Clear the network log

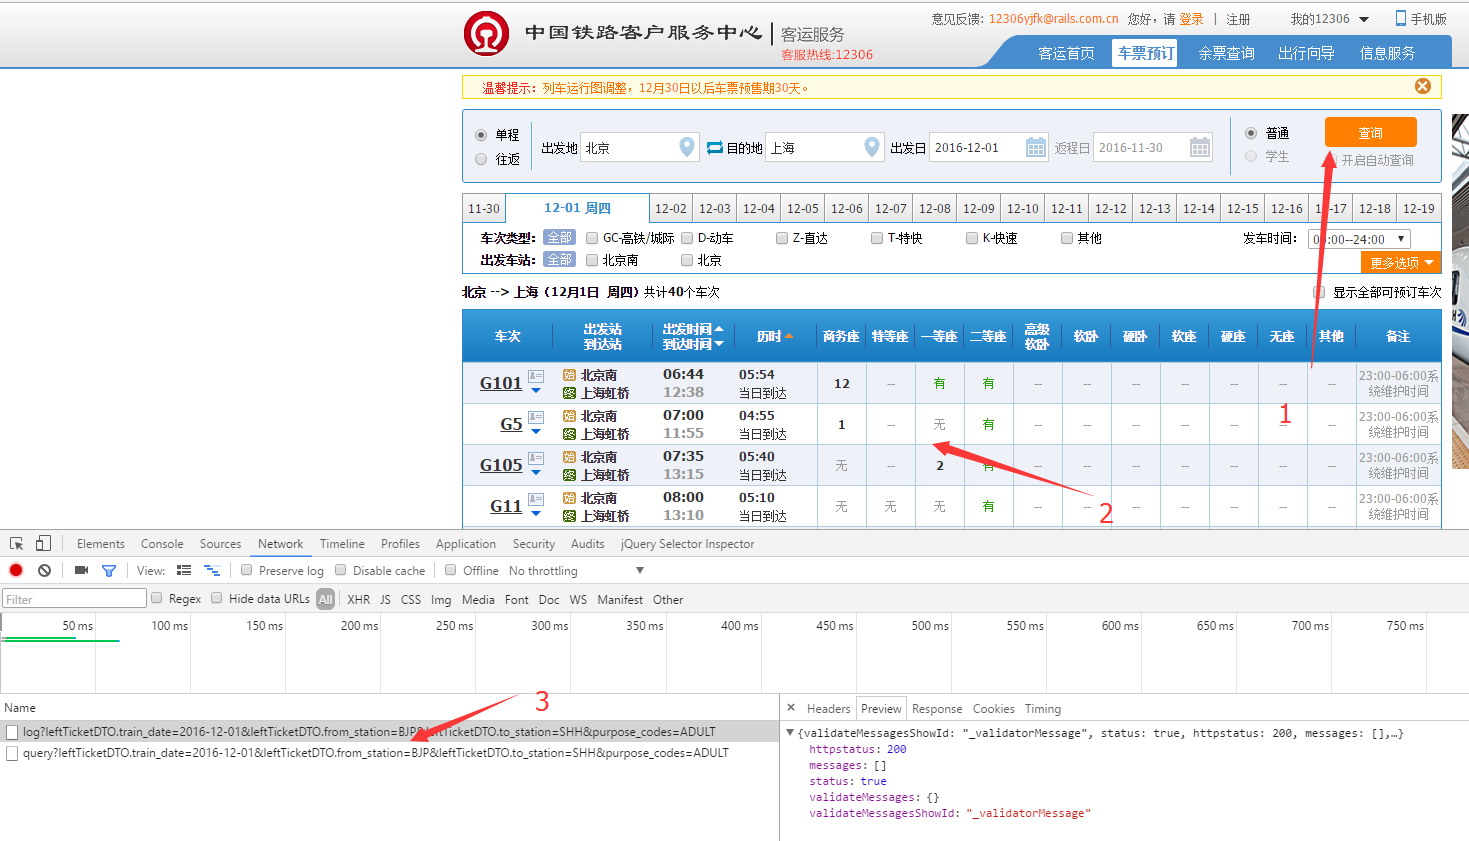click(x=44, y=570)
